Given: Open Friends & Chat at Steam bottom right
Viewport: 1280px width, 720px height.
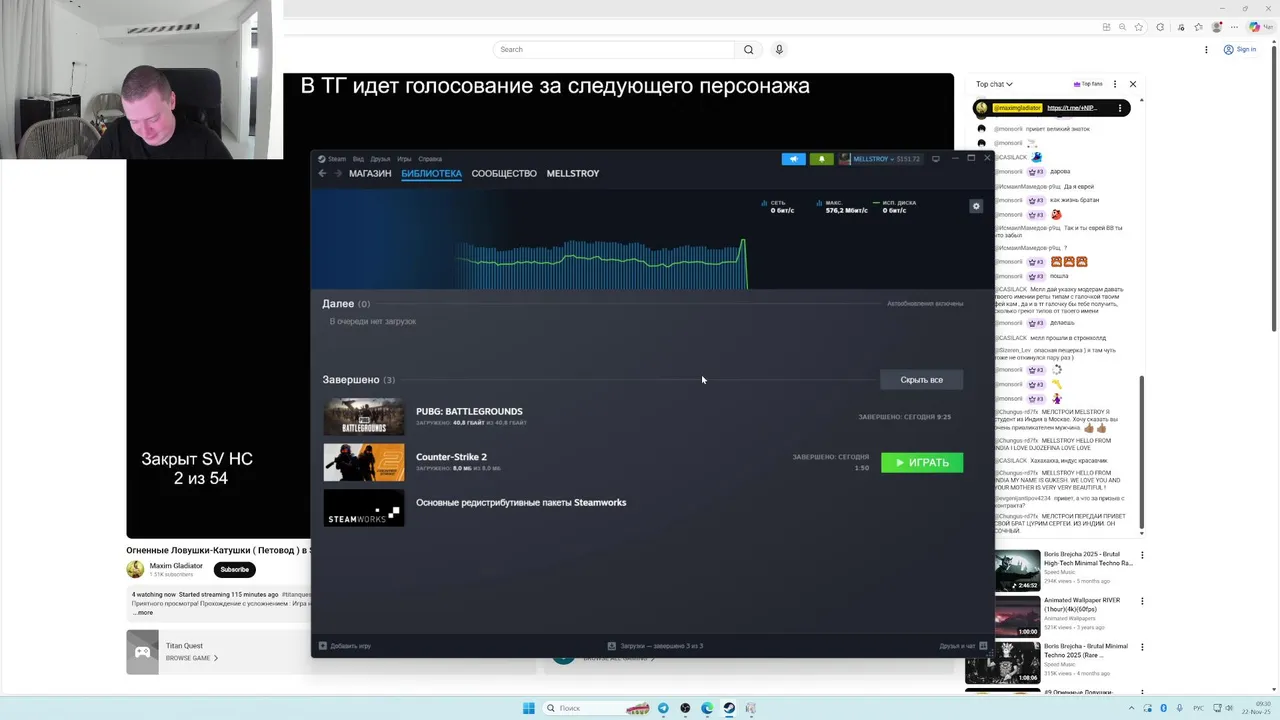Looking at the screenshot, I should tap(964, 646).
